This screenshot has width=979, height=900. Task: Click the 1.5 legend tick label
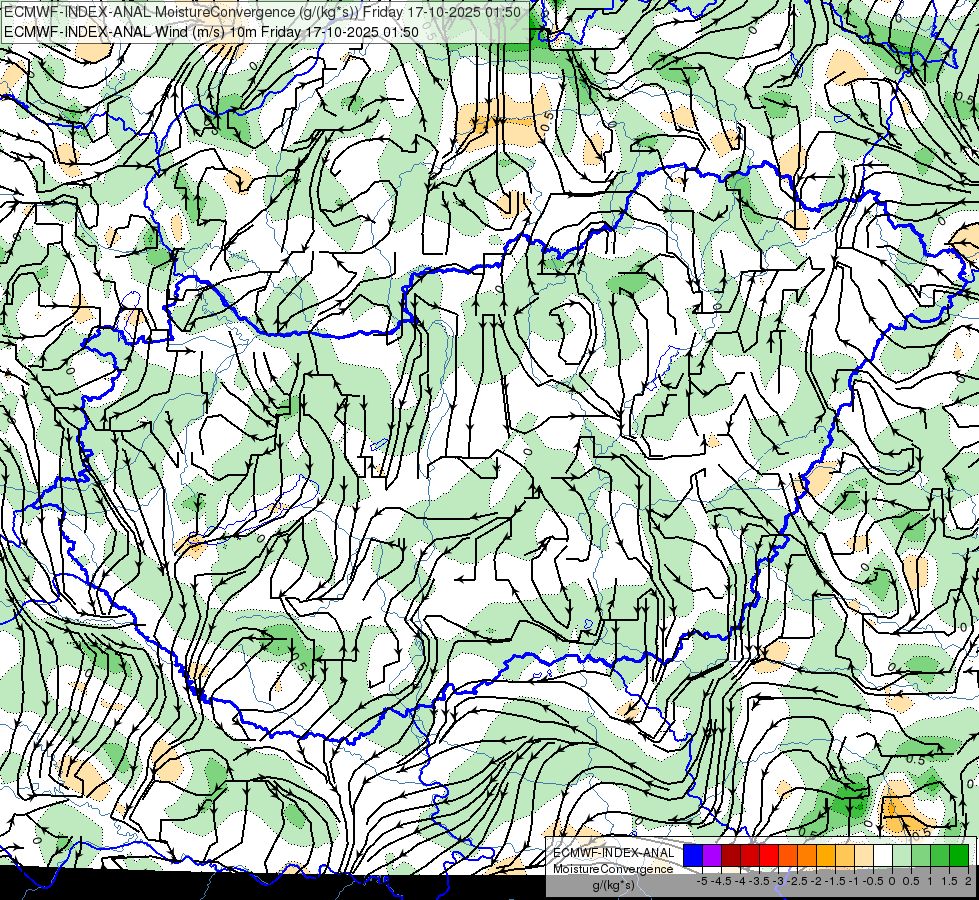[x=949, y=881]
